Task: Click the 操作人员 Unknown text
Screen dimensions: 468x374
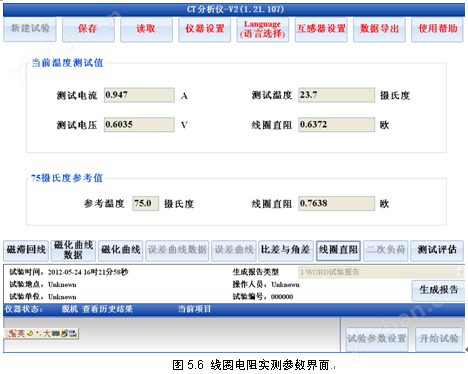Action: pos(266,285)
